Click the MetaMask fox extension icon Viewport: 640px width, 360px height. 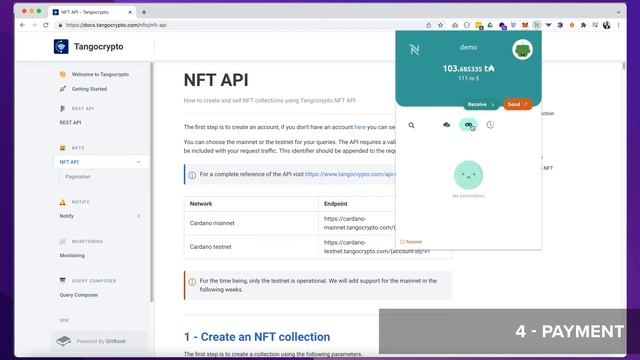pos(525,25)
